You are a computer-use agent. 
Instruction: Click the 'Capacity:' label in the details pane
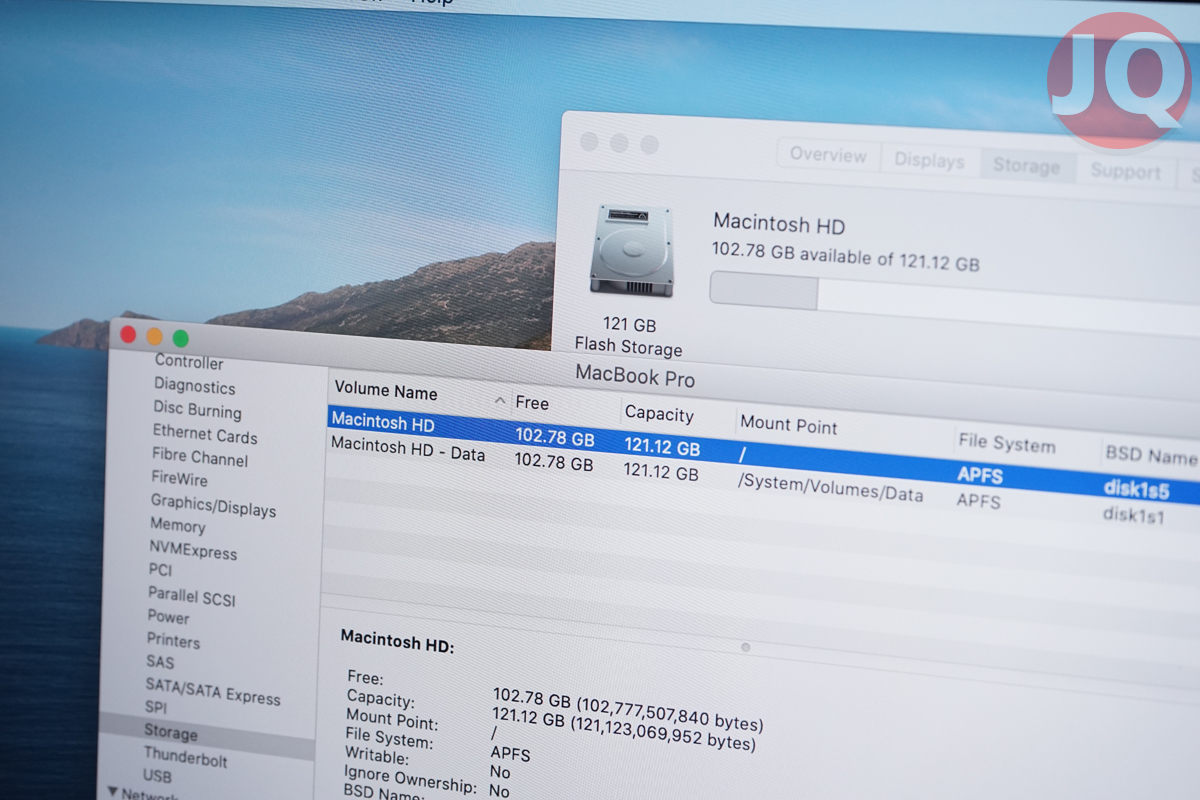[x=380, y=699]
